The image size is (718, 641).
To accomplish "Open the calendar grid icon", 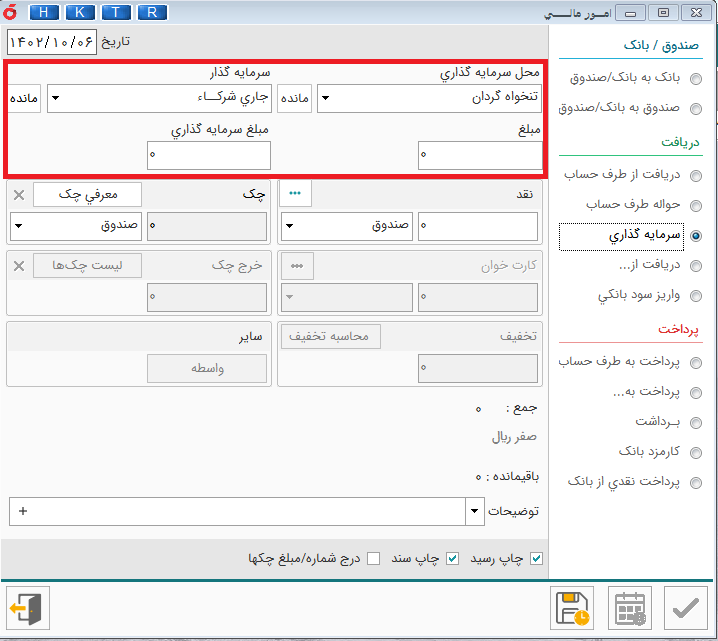I will point(630,607).
